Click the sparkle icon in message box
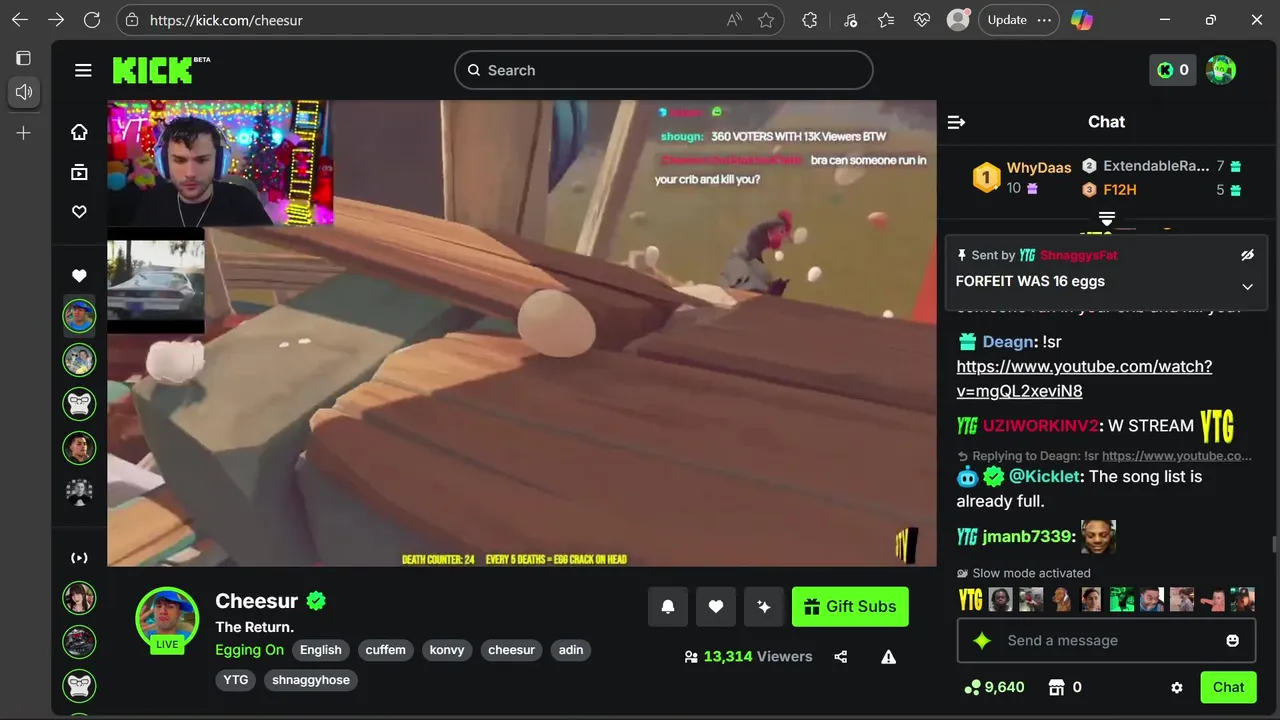Image resolution: width=1280 pixels, height=720 pixels. 982,641
